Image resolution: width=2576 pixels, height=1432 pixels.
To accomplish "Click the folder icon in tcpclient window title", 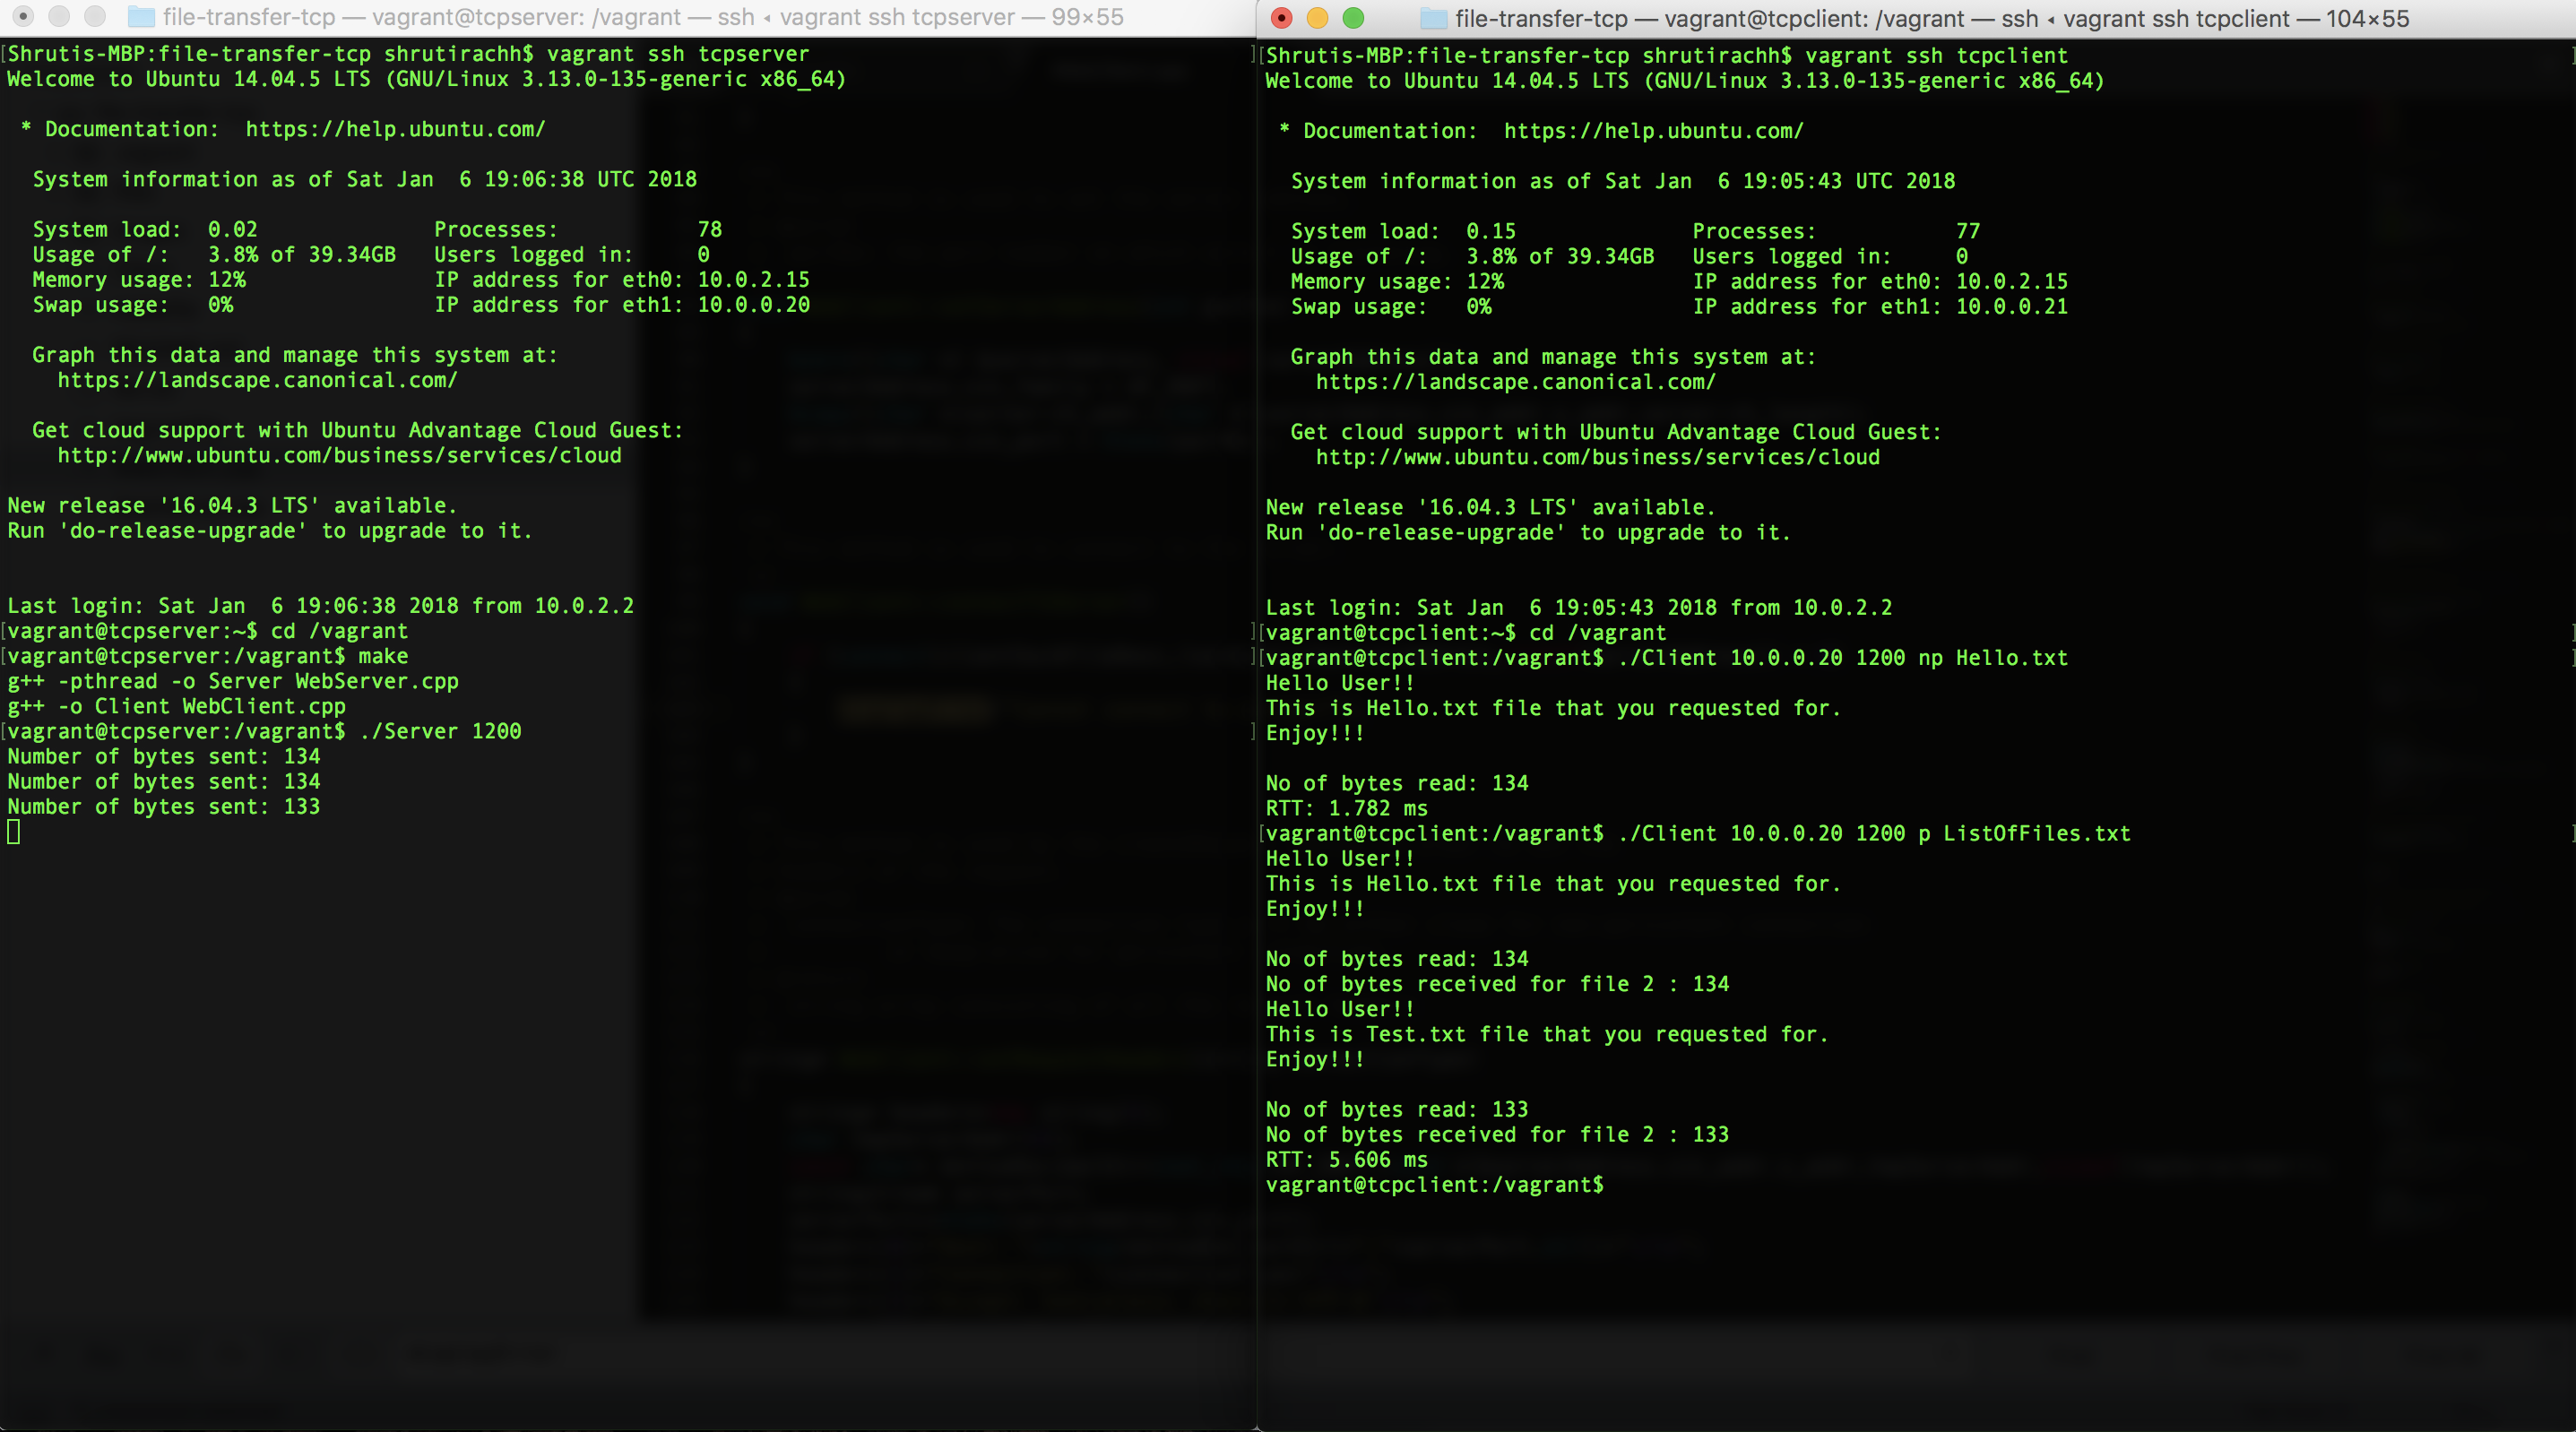I will (1434, 18).
